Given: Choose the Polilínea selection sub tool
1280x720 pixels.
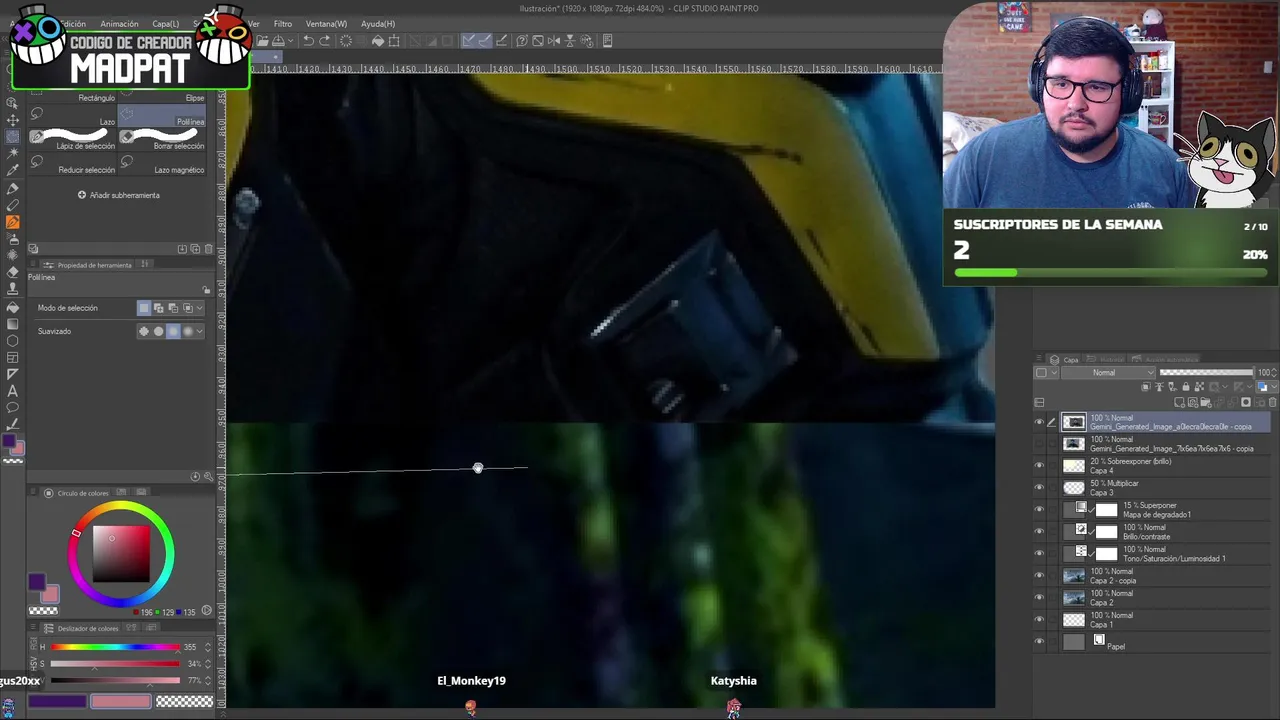Looking at the screenshot, I should click(163, 117).
